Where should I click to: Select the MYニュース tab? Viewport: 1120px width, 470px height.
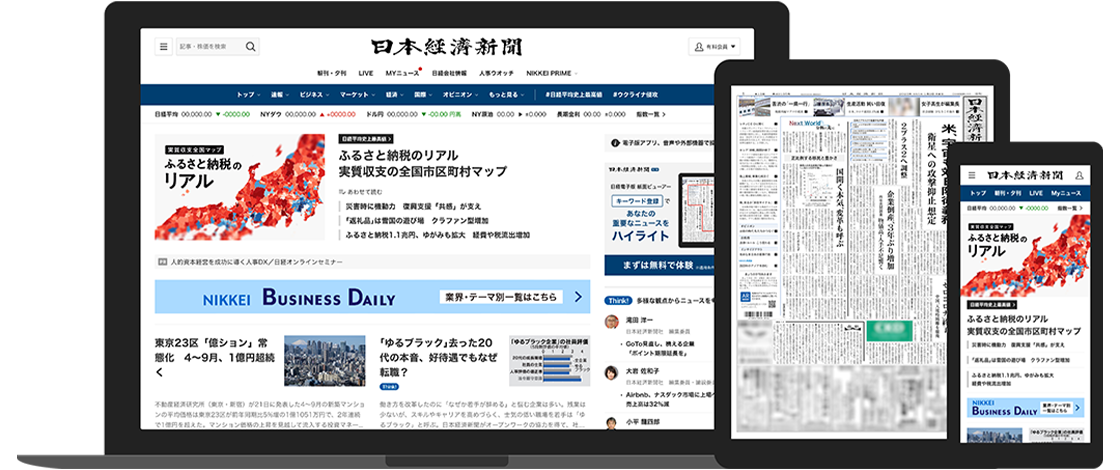click(x=403, y=73)
